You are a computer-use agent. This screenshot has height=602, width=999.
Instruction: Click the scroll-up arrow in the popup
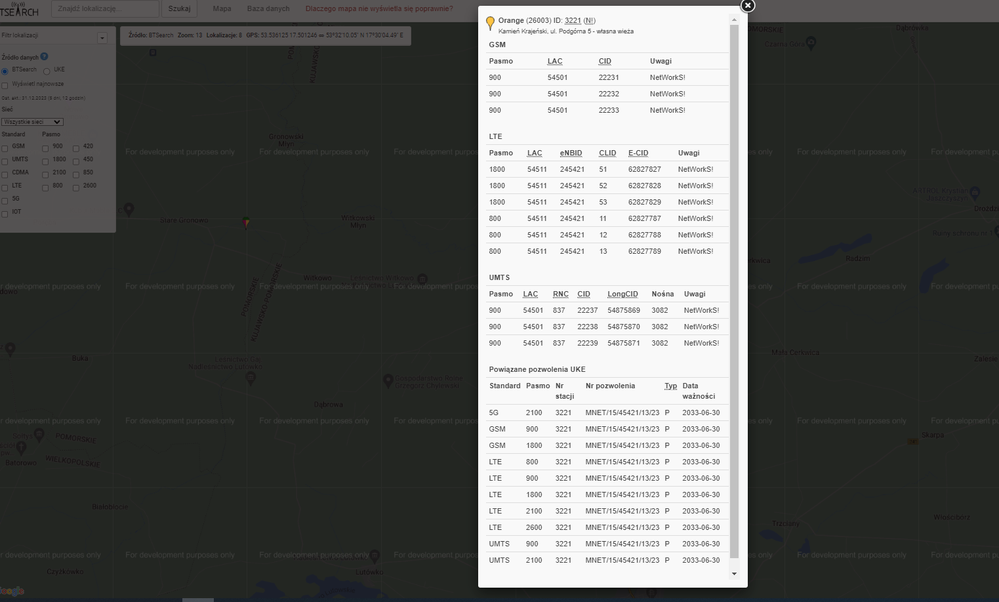coord(734,19)
